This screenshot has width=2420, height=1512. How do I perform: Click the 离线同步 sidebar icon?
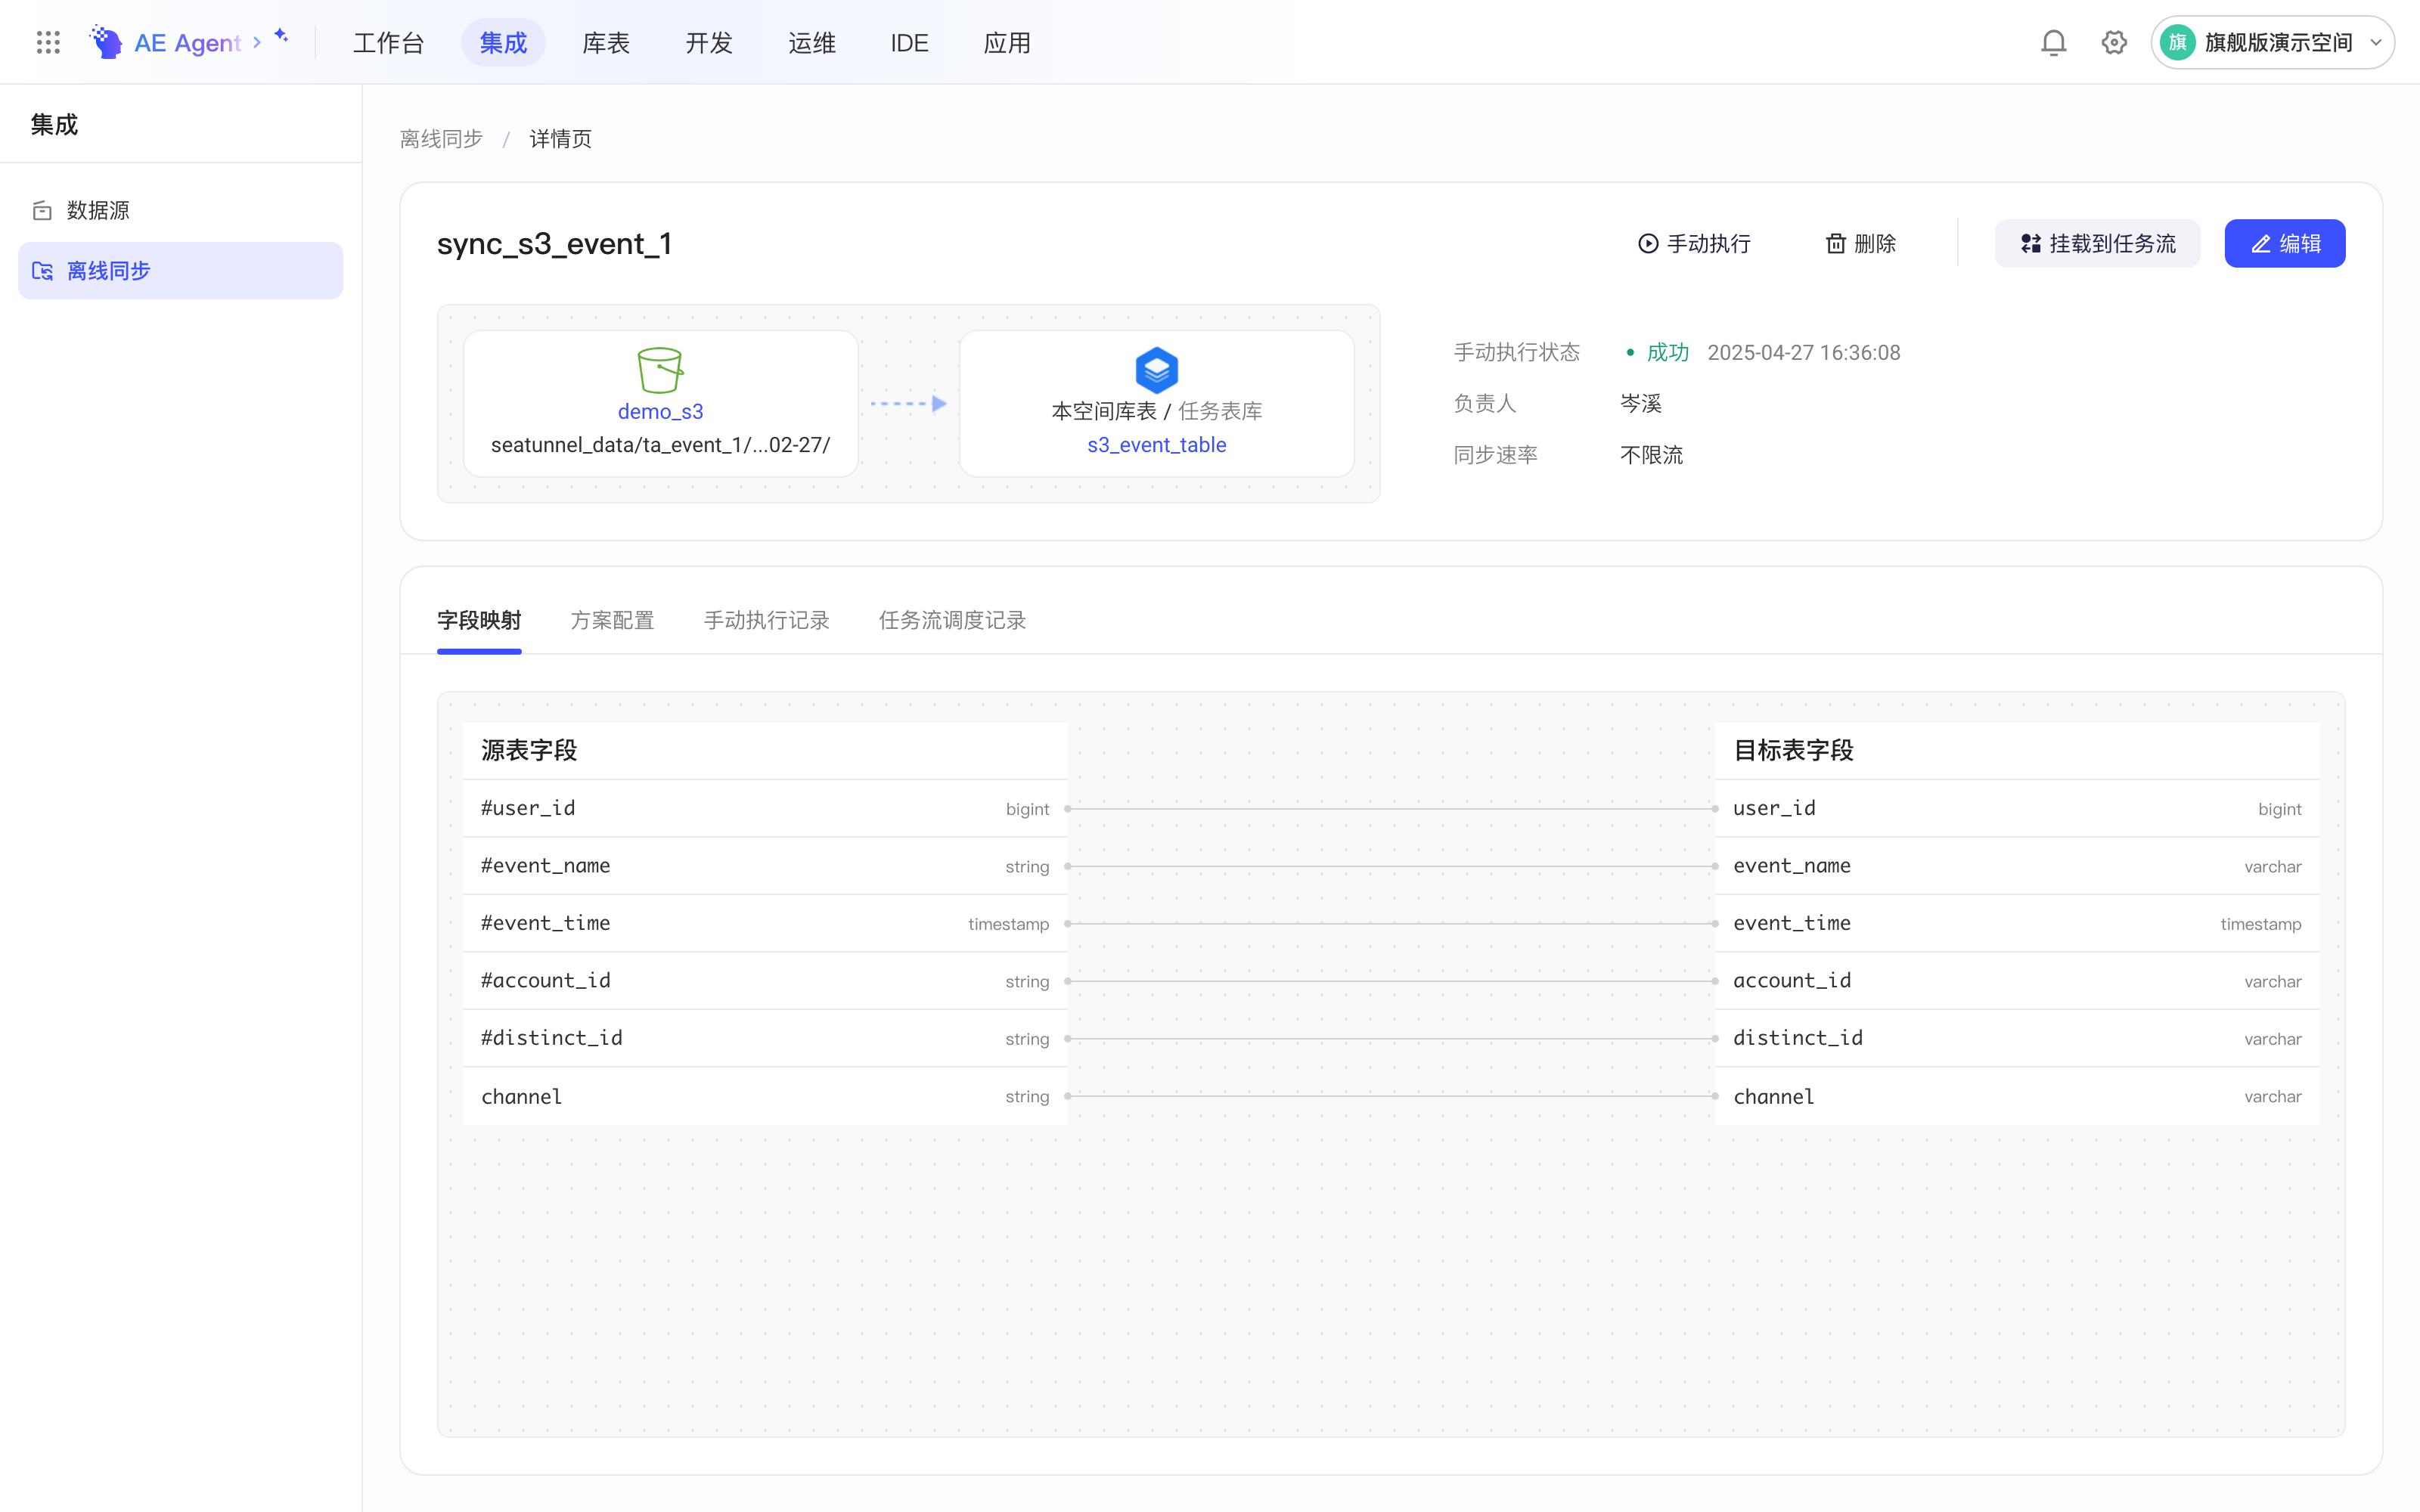click(x=42, y=271)
